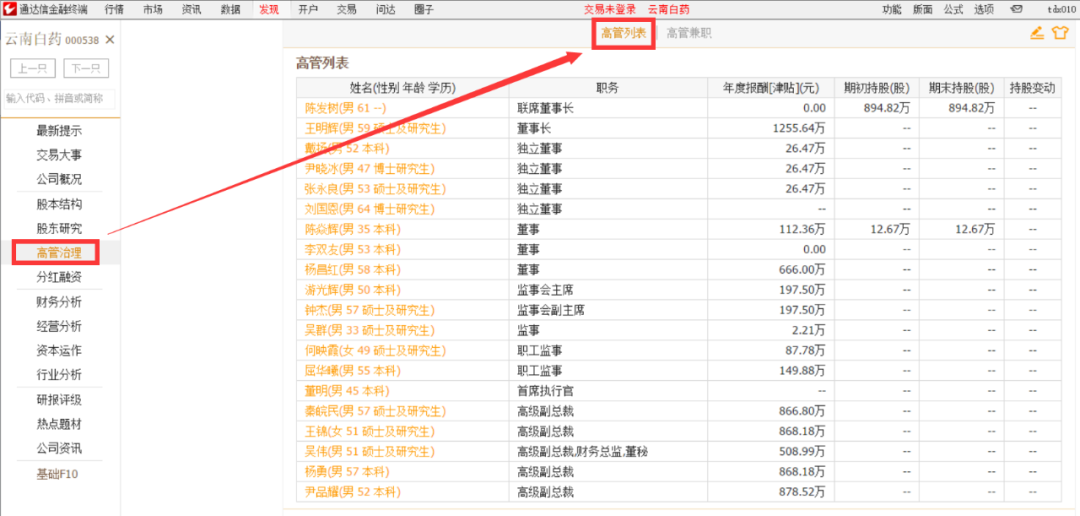This screenshot has height=516, width=1080.
Task: Open executive 秦皖民 profile link
Action: coord(375,411)
